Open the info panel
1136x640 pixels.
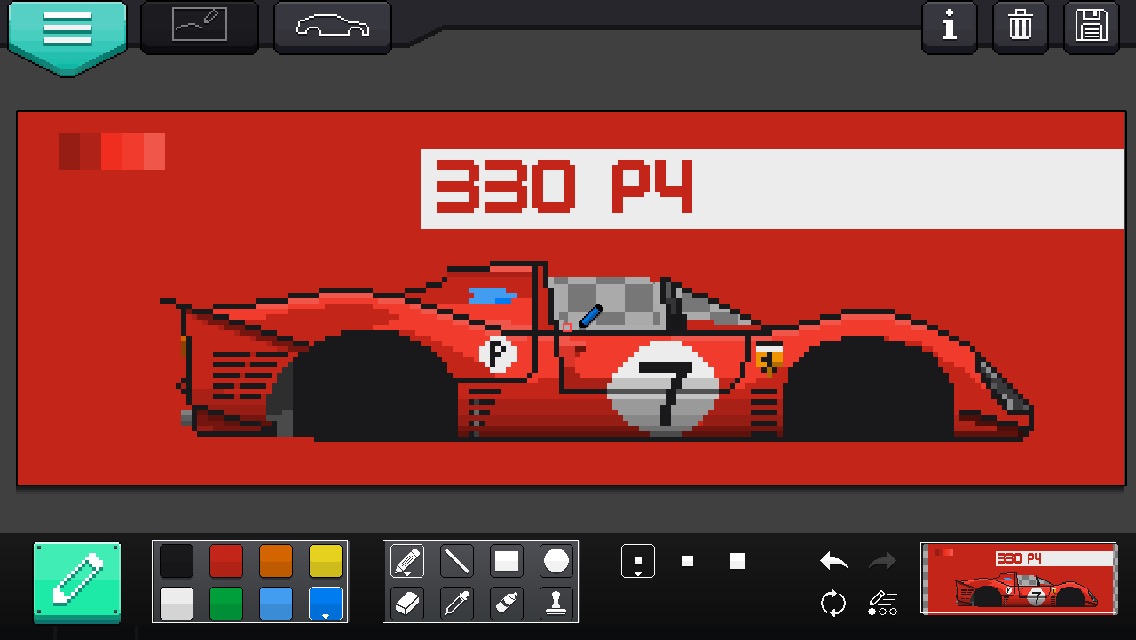coord(949,27)
